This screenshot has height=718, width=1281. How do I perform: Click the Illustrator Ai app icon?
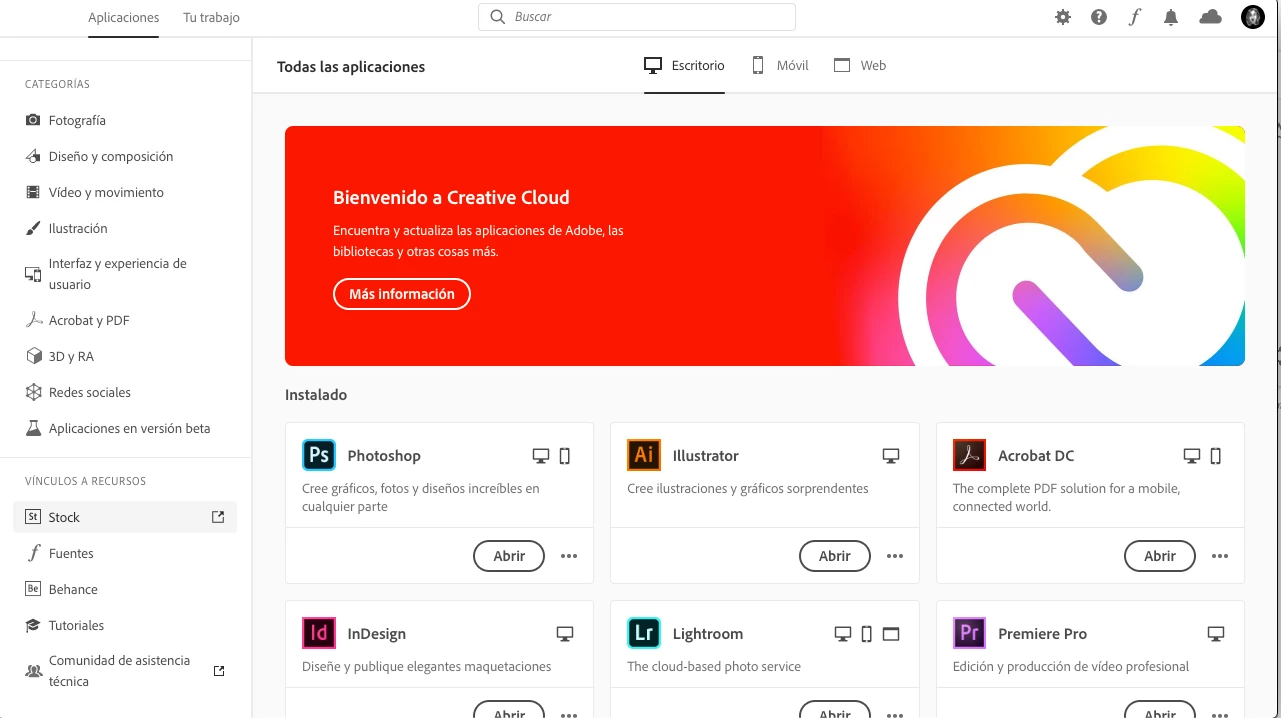pos(644,455)
